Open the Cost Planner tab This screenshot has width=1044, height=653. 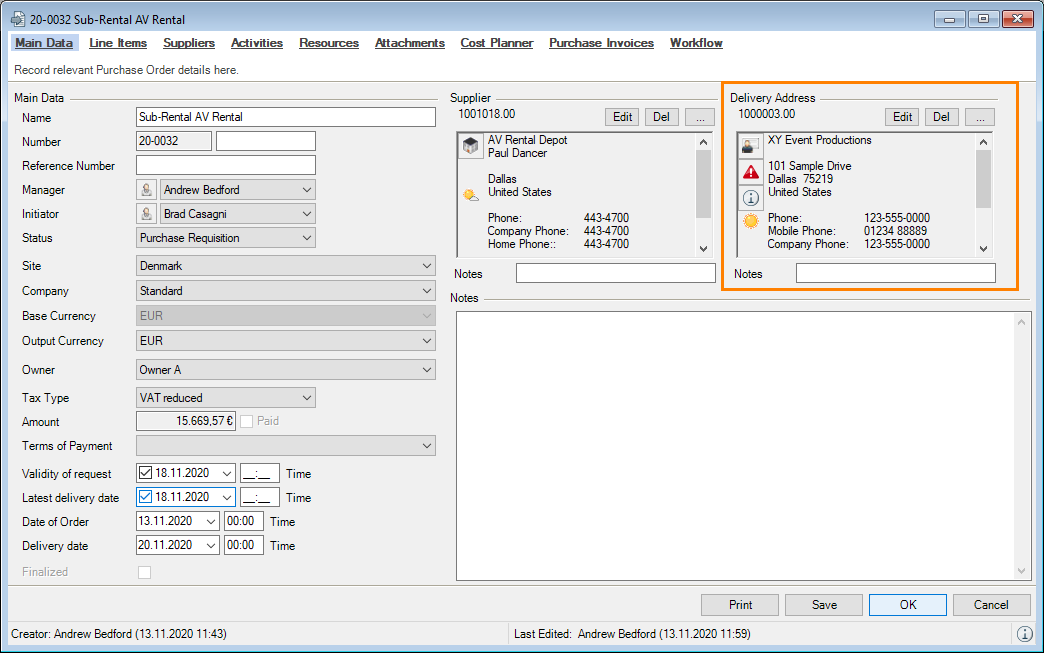pyautogui.click(x=496, y=43)
